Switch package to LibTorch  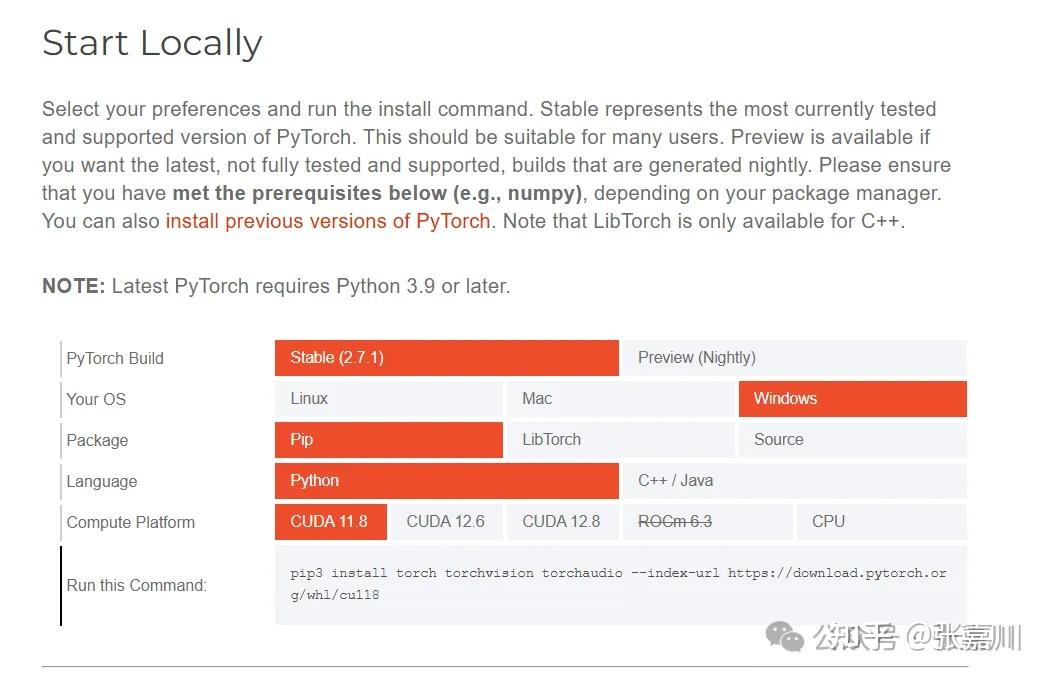point(620,439)
